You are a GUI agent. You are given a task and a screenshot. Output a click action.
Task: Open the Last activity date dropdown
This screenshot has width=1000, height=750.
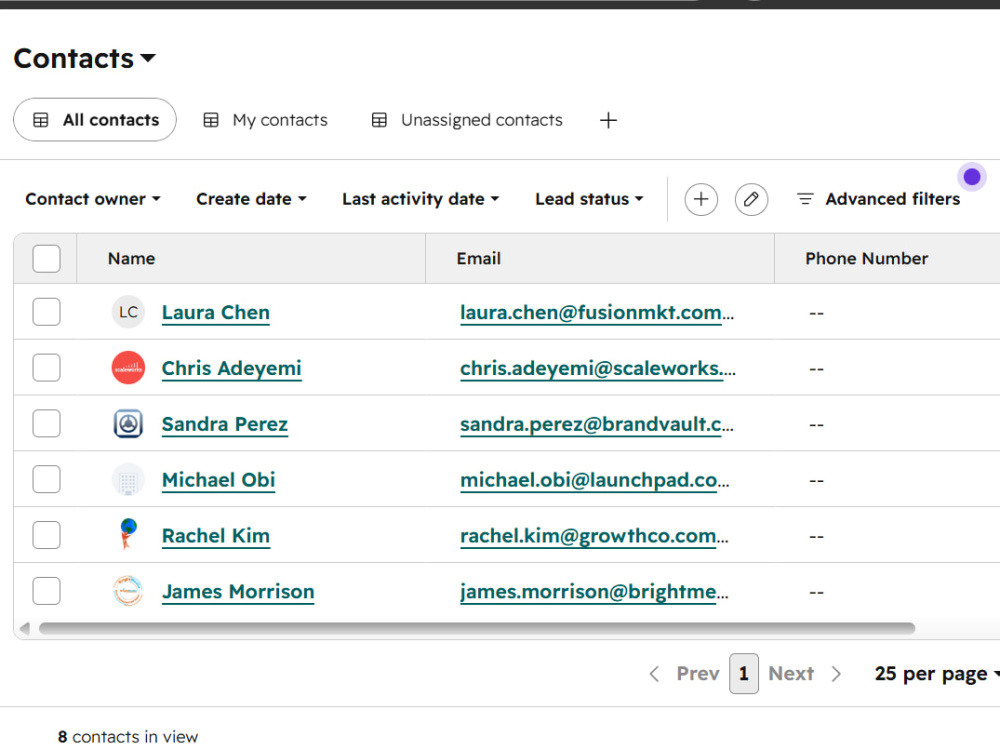(x=420, y=199)
